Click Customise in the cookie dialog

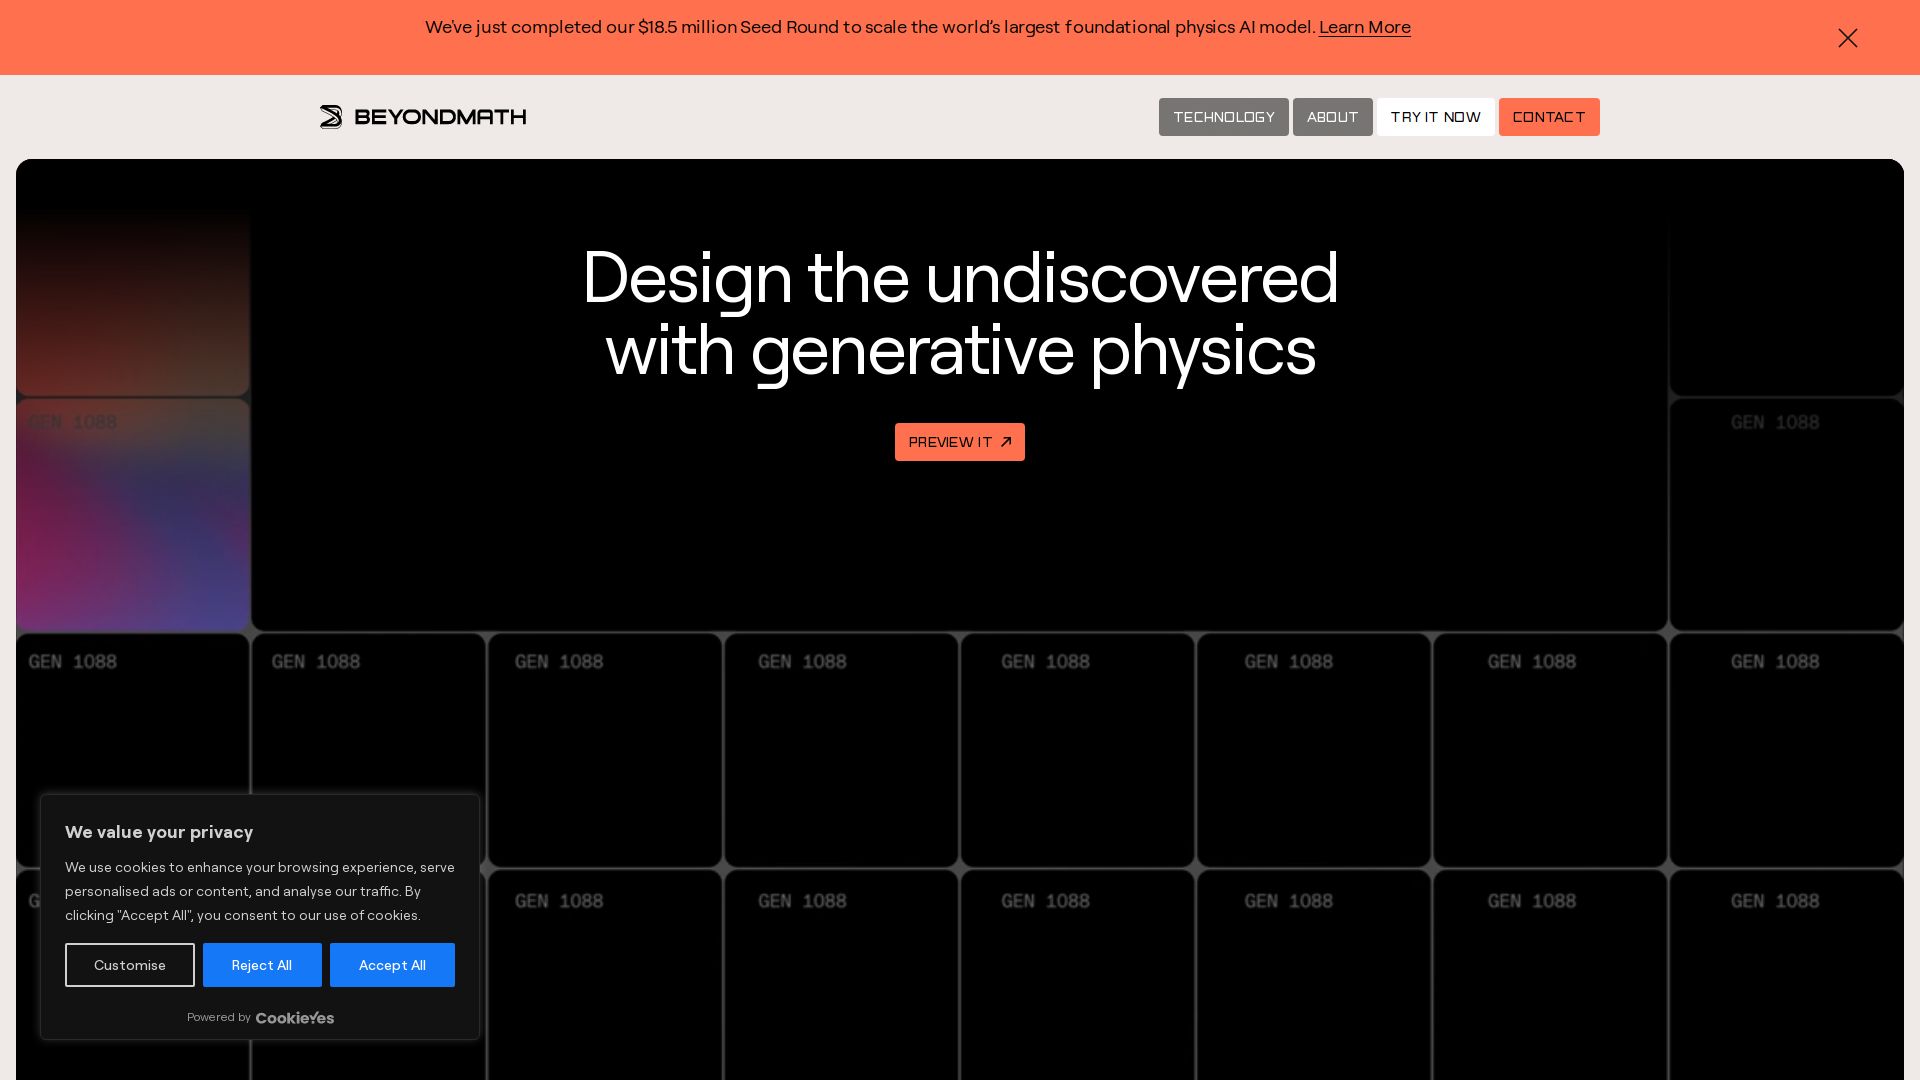(130, 965)
